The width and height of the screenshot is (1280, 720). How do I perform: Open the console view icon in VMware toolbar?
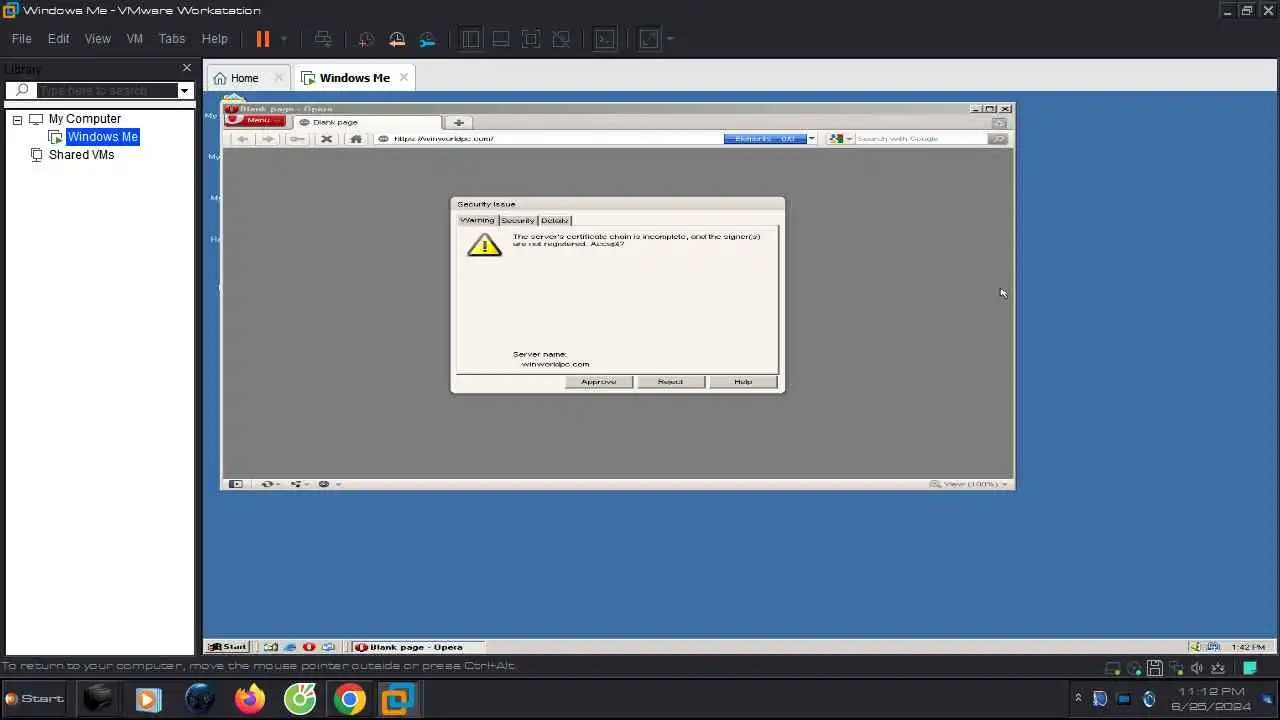coord(605,39)
